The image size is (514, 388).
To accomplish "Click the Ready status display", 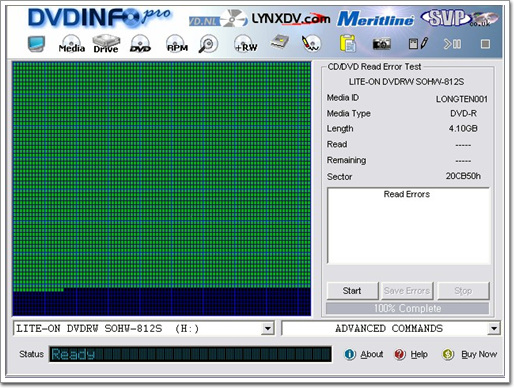I will click(190, 354).
